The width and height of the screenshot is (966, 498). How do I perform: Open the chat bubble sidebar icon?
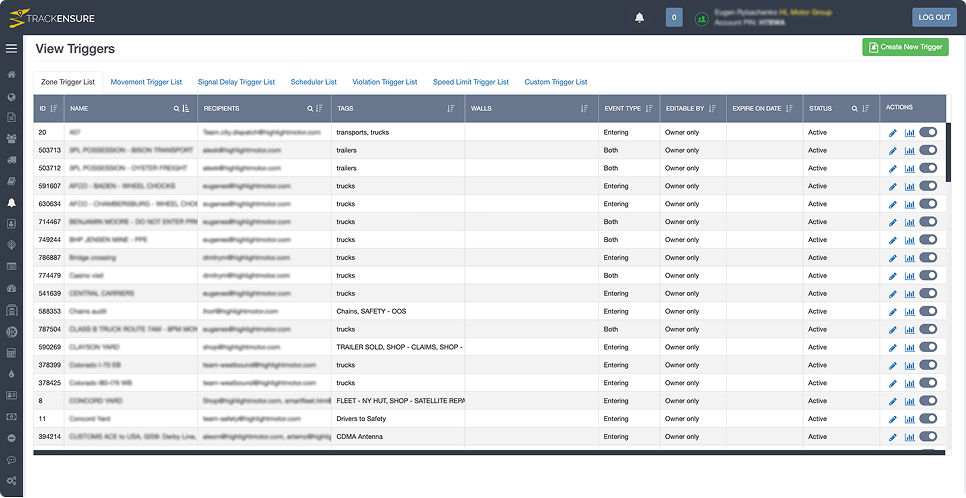pos(11,460)
